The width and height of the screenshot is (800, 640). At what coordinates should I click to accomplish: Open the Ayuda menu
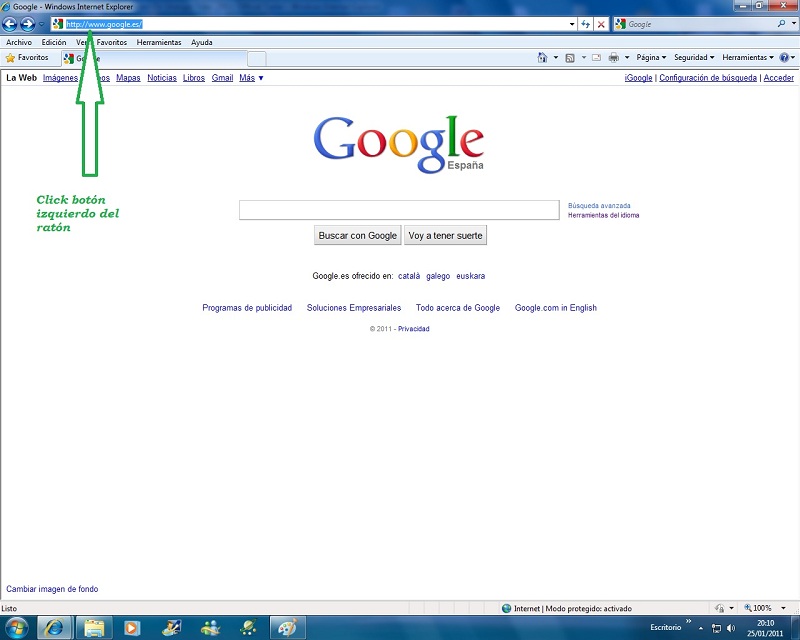[202, 42]
